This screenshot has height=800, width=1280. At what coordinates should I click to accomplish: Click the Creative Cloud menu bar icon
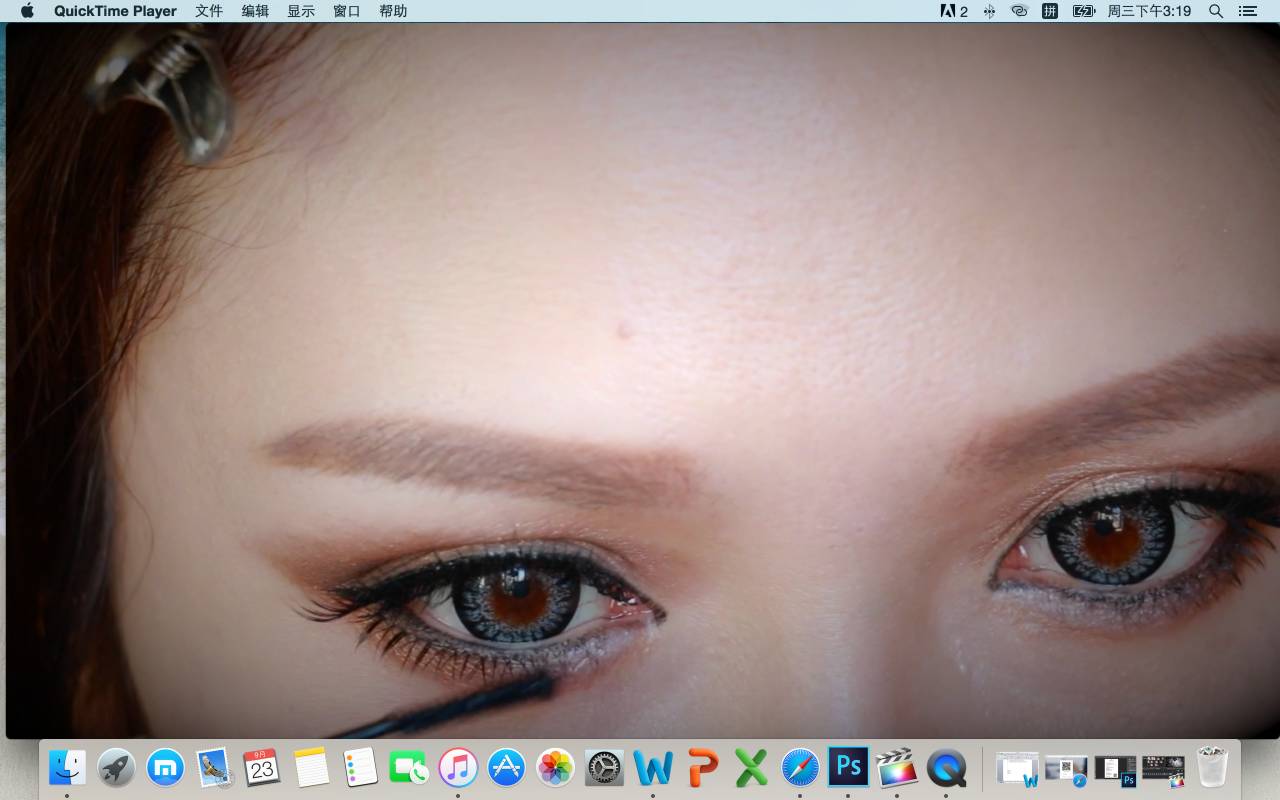tap(1019, 11)
